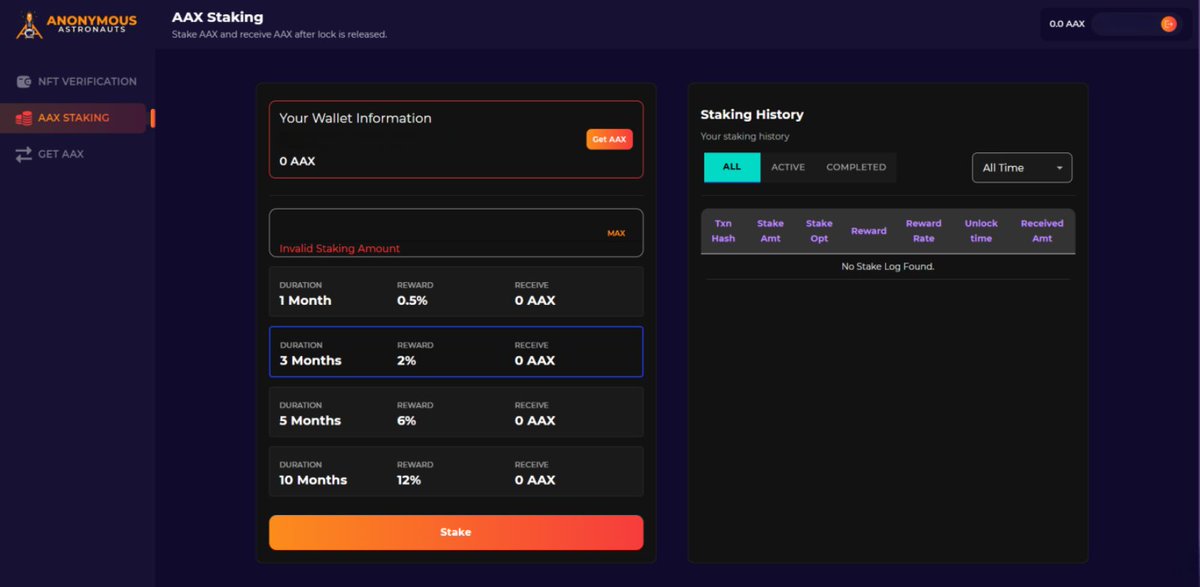The height and width of the screenshot is (587, 1200).
Task: Click the orange Stake button
Action: click(x=456, y=532)
